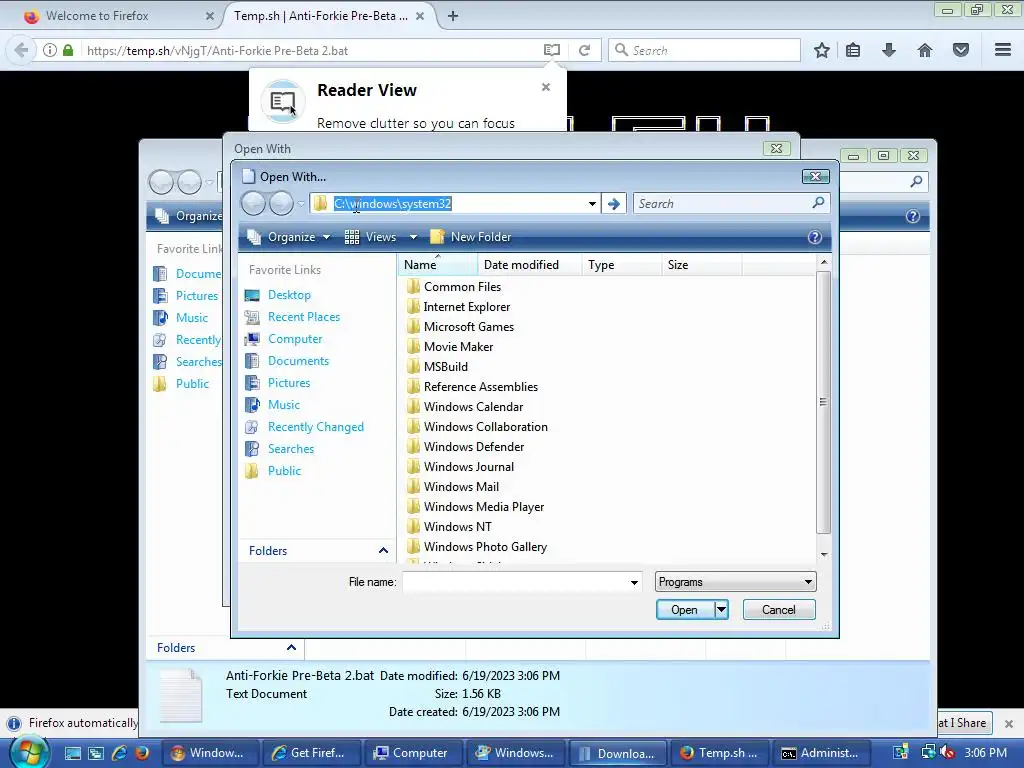Open the Organize menu in dialog
The width and height of the screenshot is (1024, 768).
click(x=289, y=237)
